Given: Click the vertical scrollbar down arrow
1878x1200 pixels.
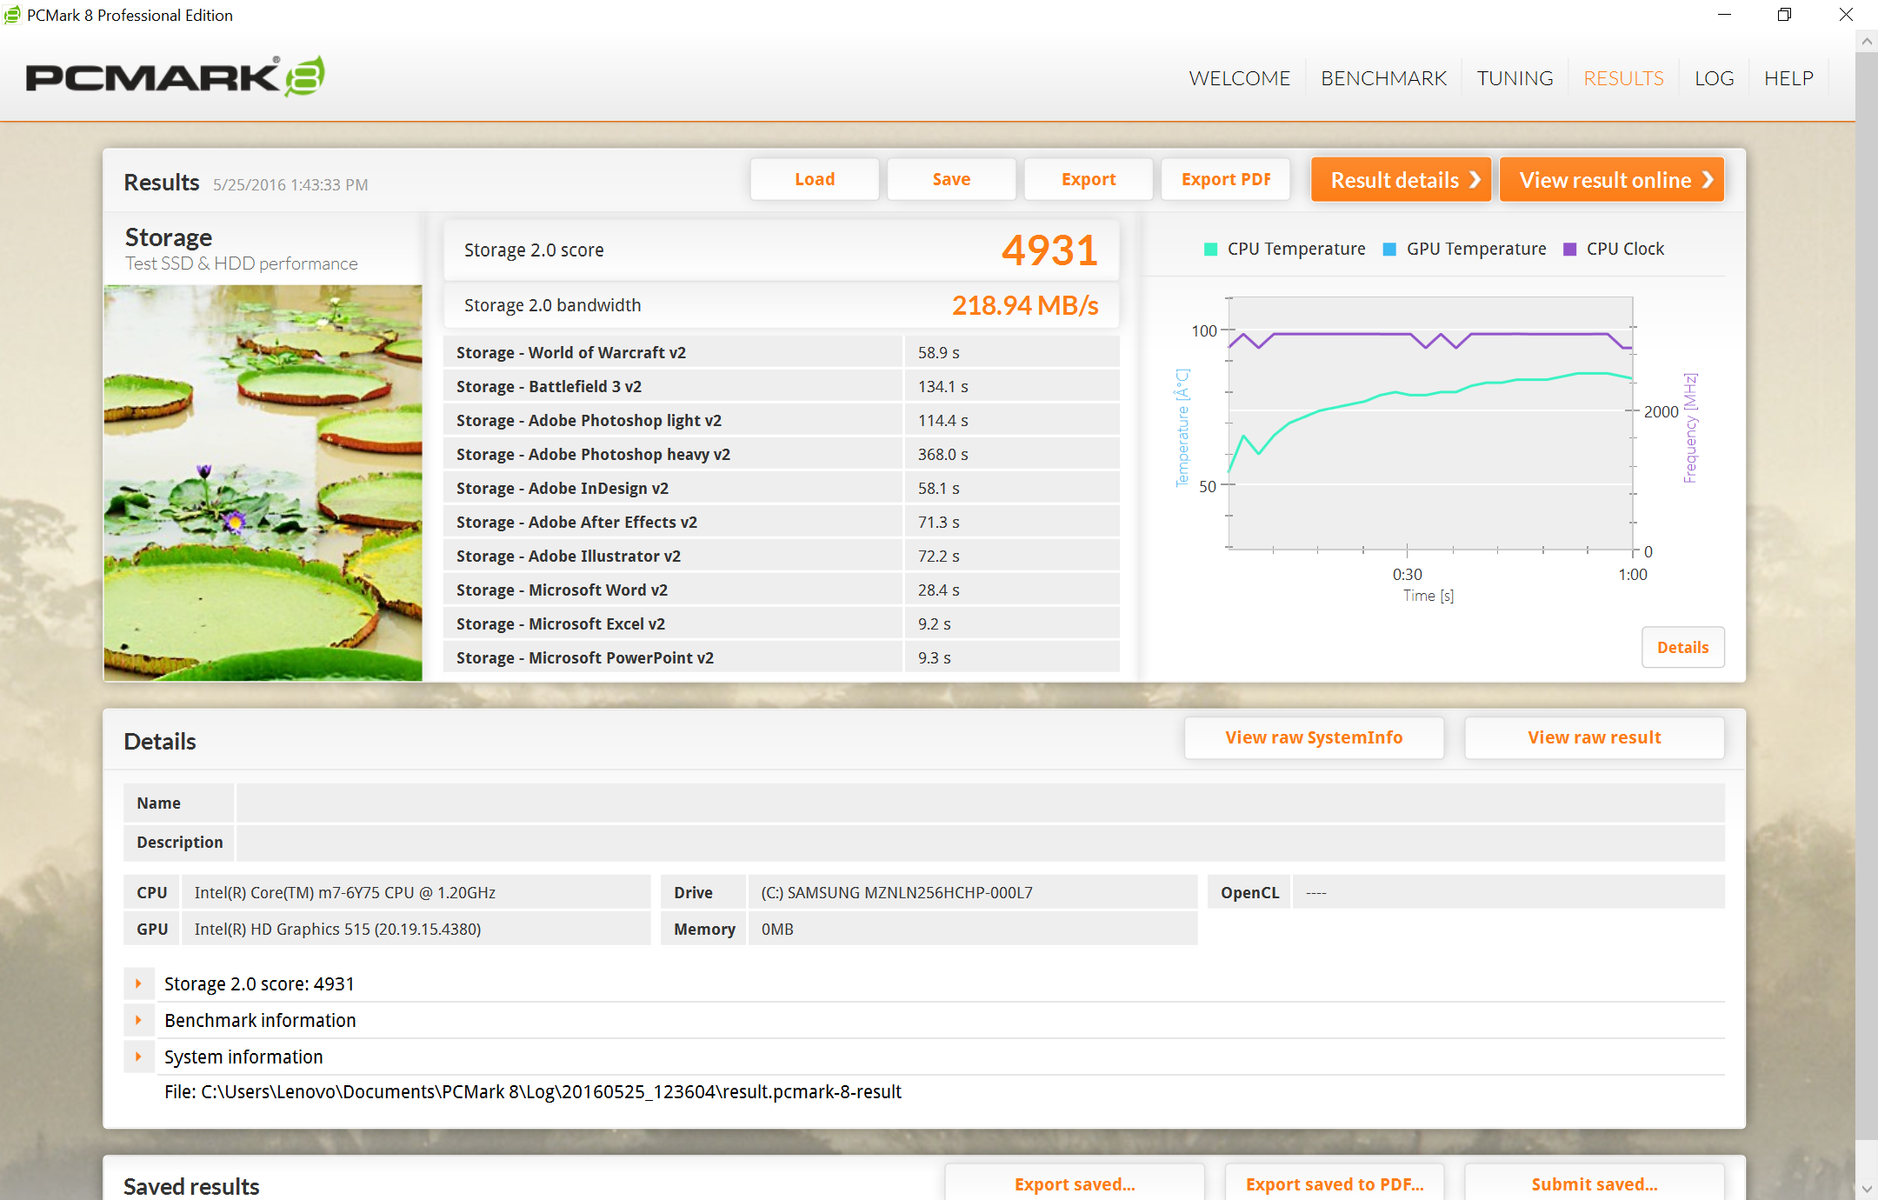Looking at the screenshot, I should 1866,1189.
